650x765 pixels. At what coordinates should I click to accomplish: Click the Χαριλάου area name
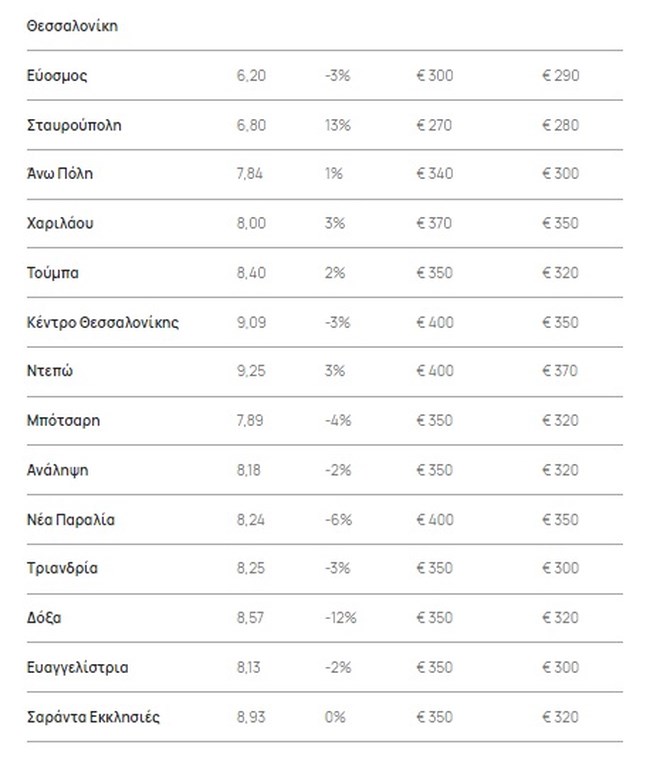(x=60, y=223)
